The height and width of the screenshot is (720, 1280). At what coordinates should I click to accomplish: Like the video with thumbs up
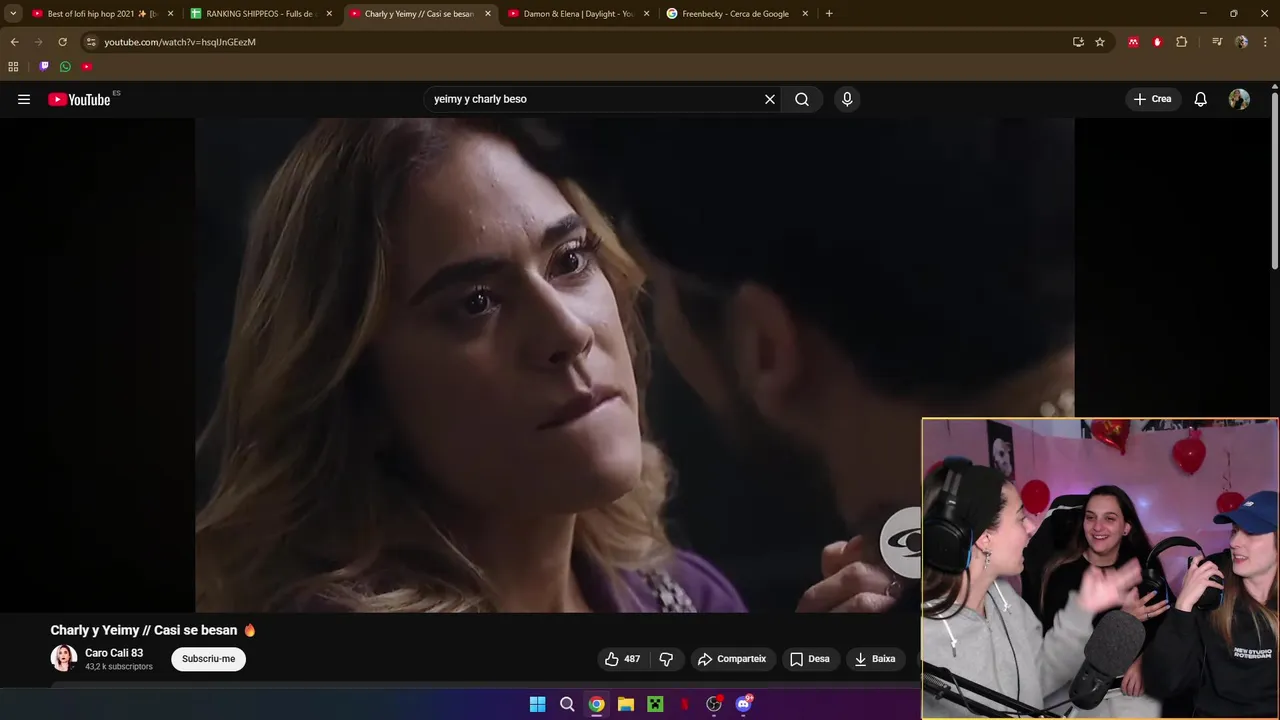tap(622, 659)
